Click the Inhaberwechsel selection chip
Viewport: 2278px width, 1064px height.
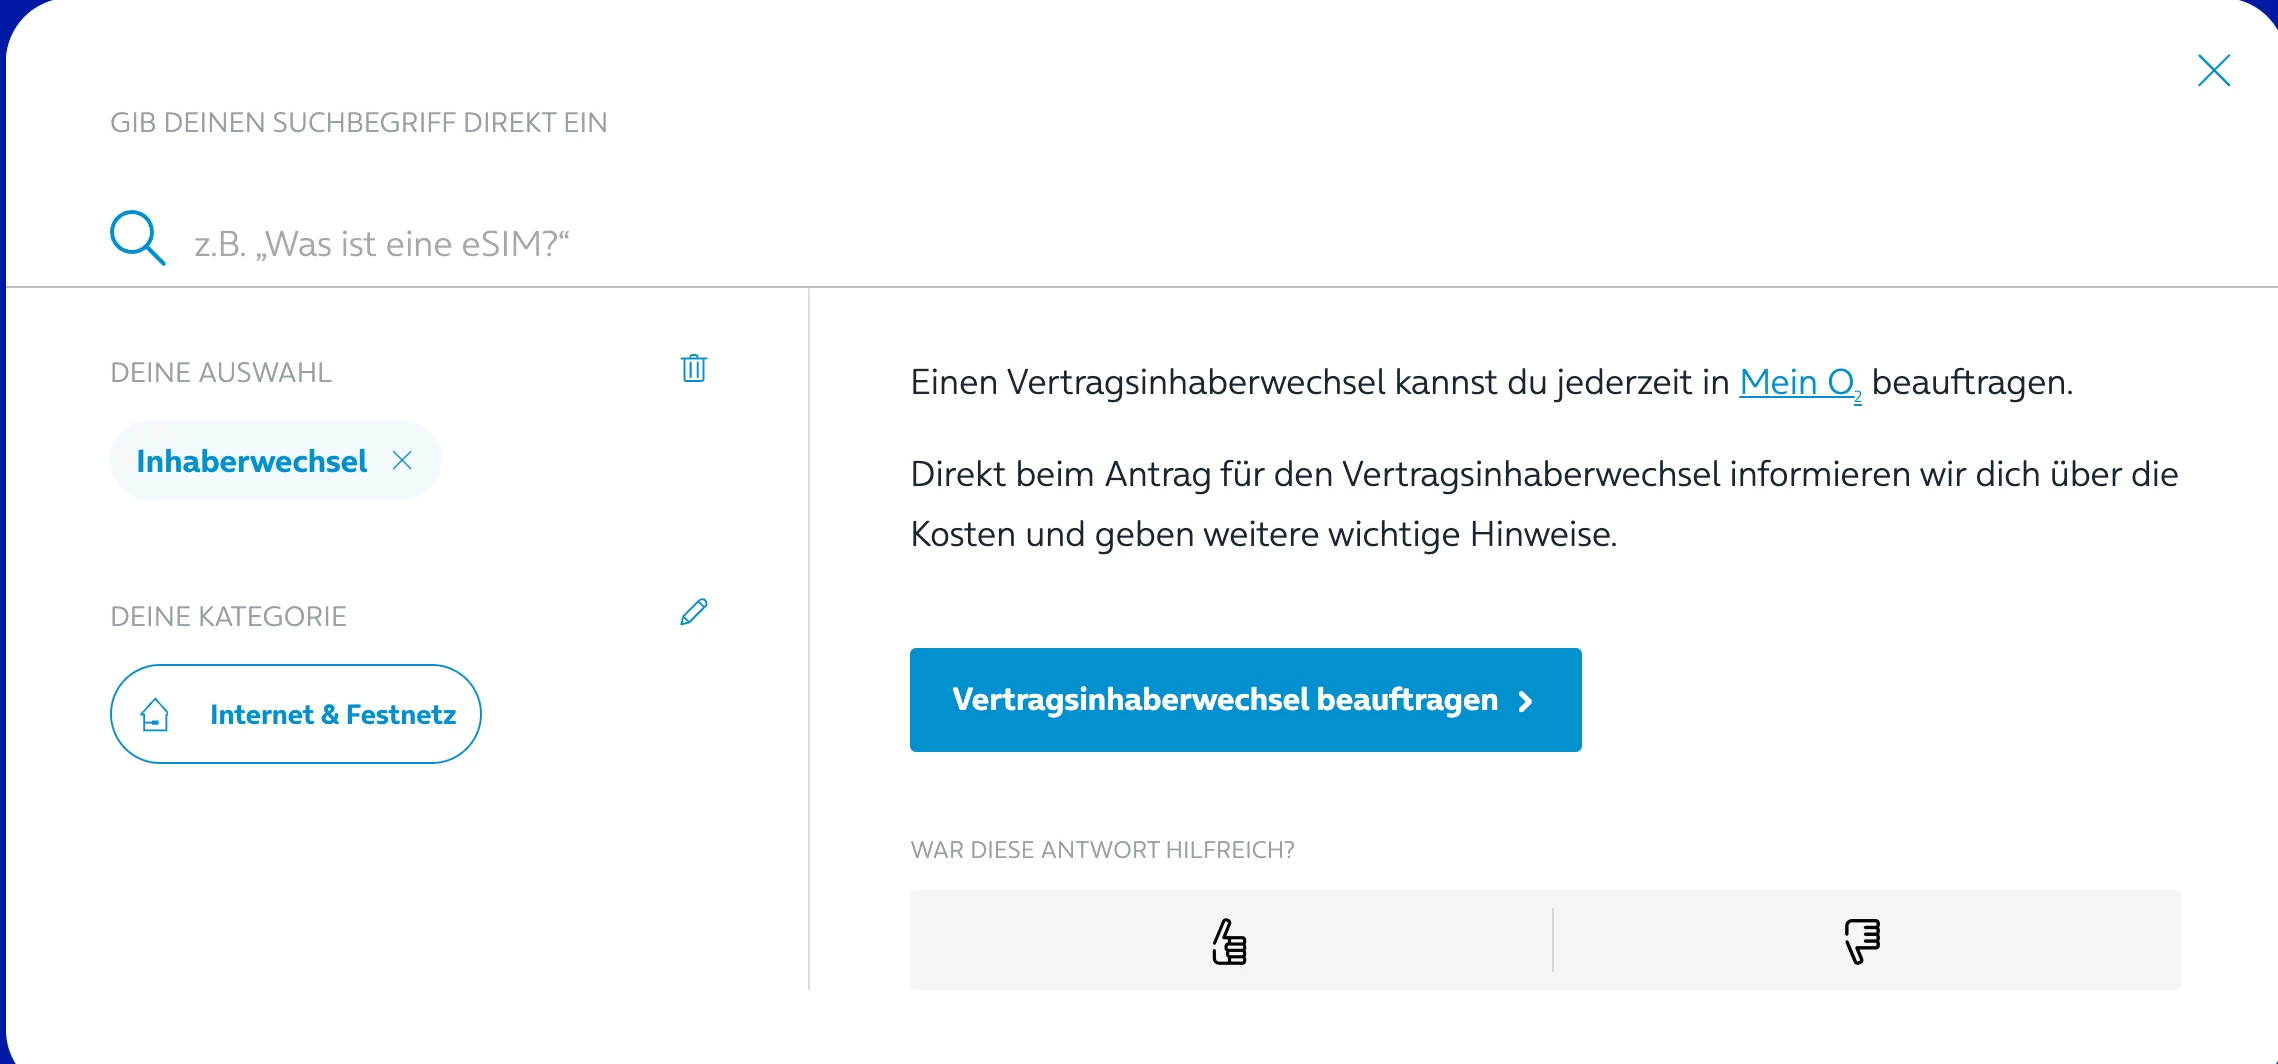coord(252,461)
